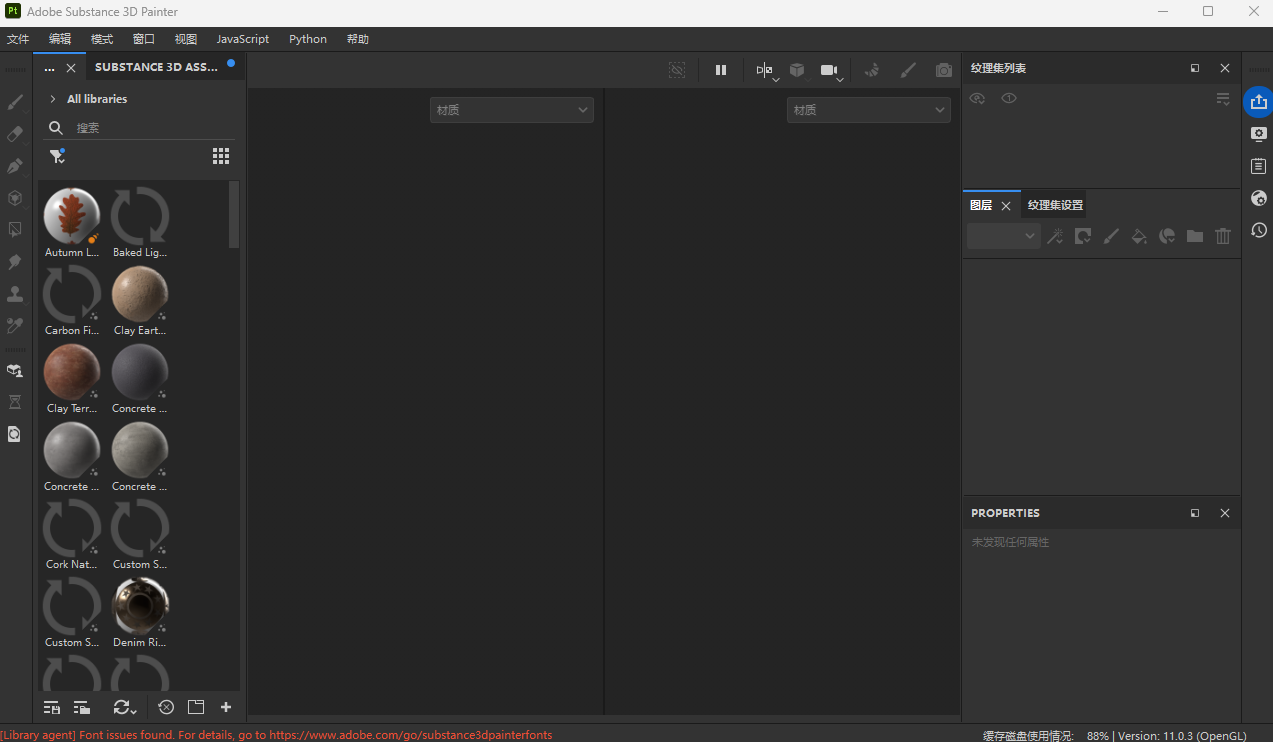
Task: Open the right viewport 材质 dropdown
Action: 869,110
